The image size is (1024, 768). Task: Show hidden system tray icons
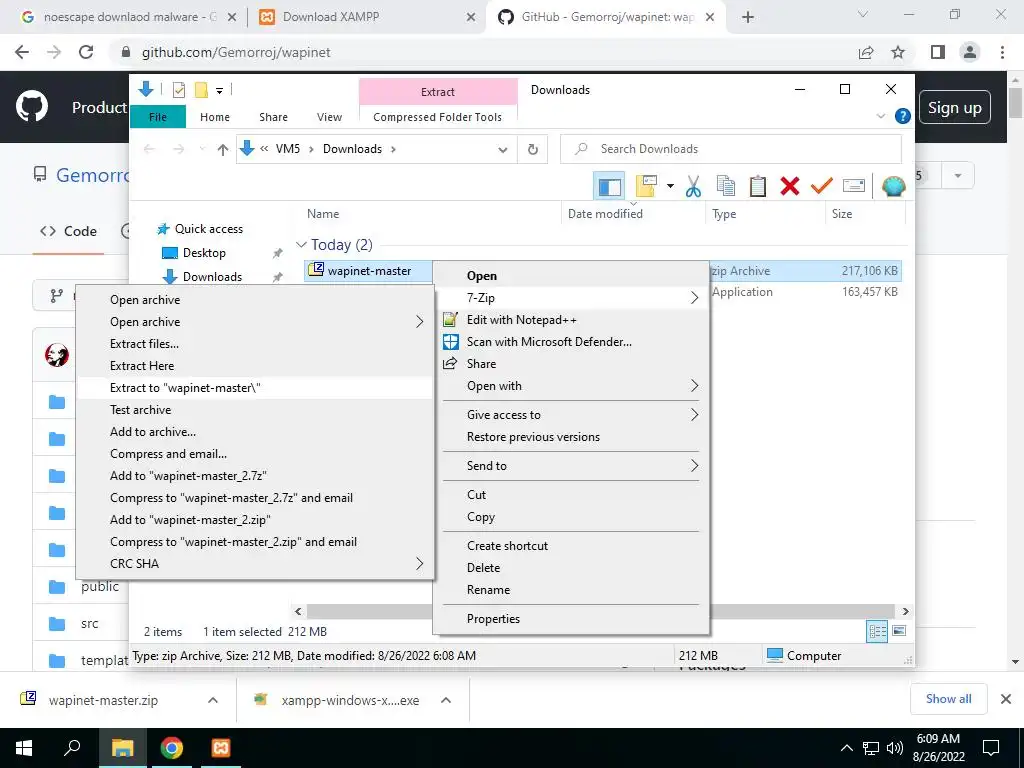[x=846, y=748]
